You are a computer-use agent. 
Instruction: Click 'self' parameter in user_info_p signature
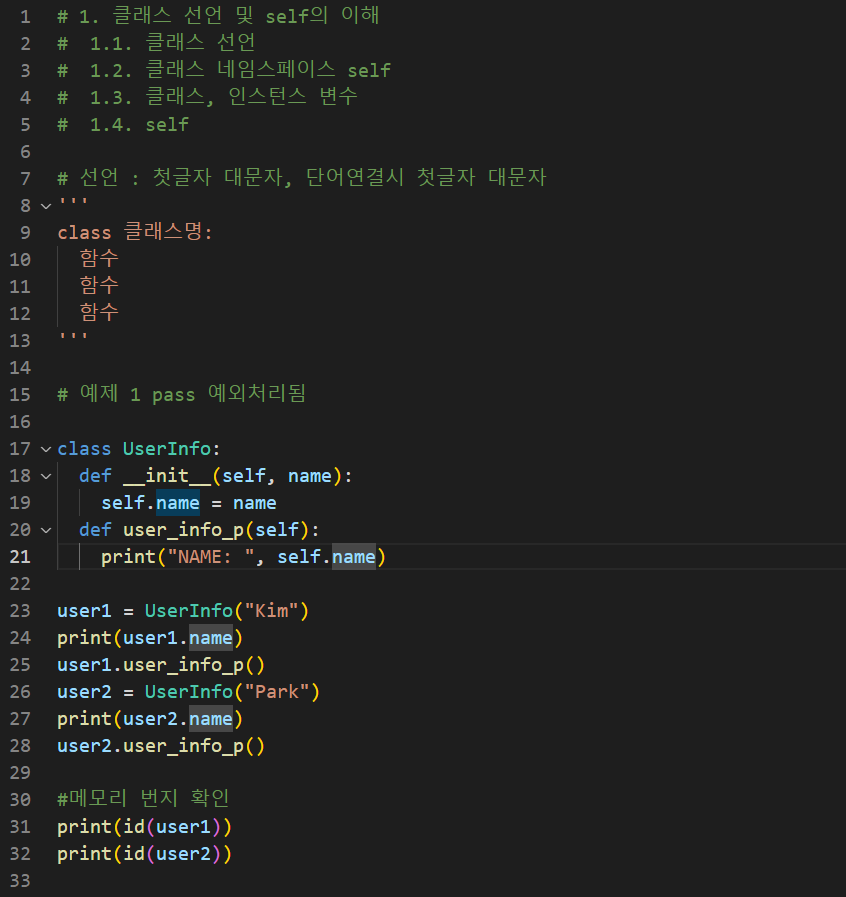coord(277,530)
